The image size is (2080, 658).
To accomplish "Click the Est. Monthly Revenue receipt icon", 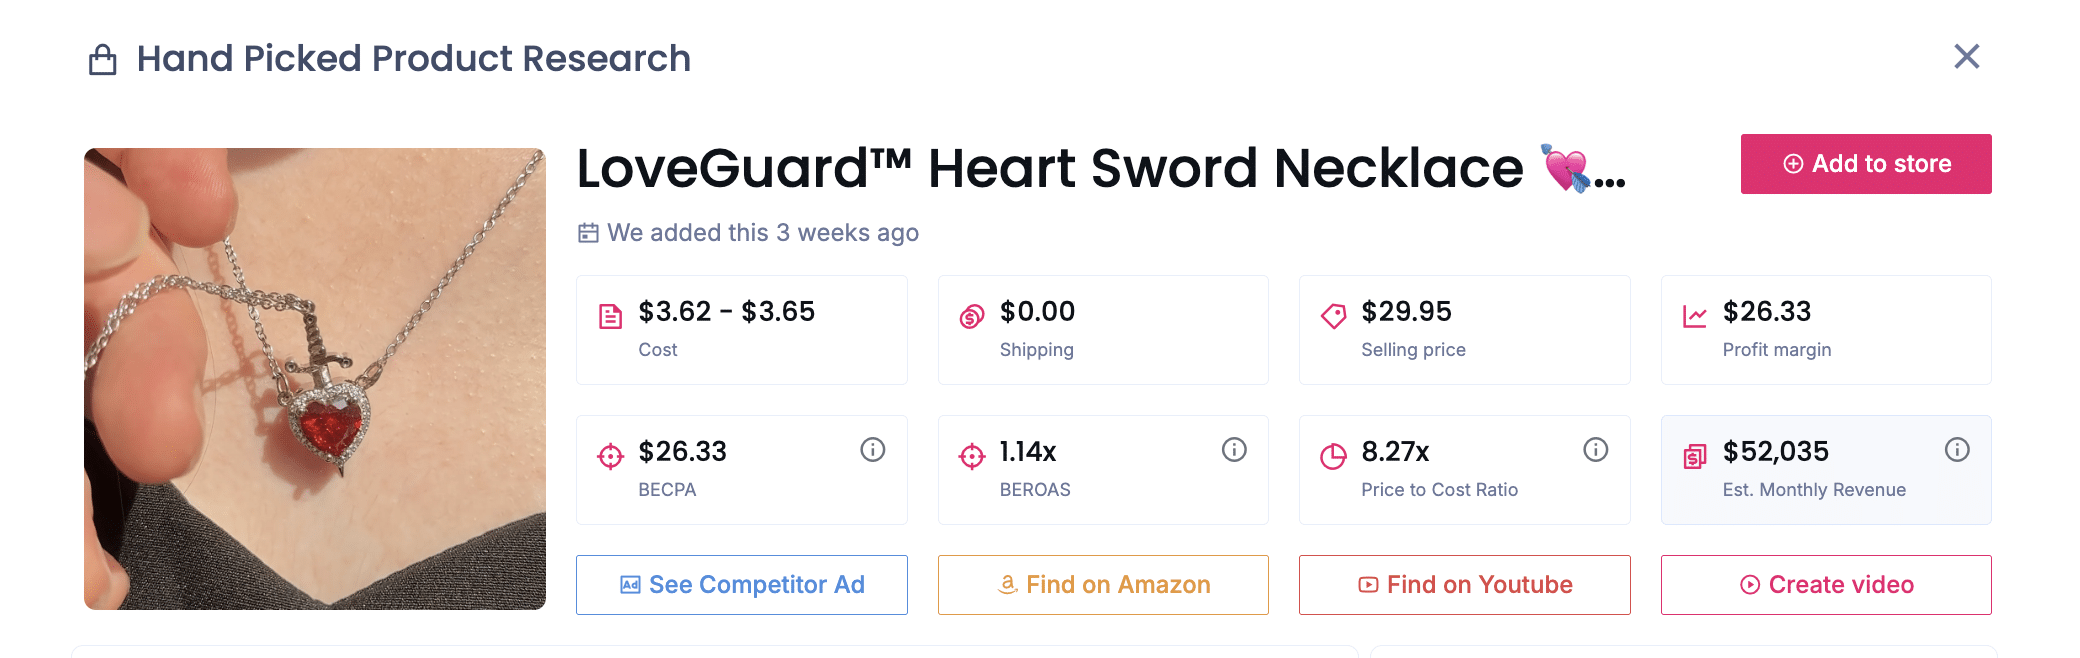I will pyautogui.click(x=1694, y=457).
